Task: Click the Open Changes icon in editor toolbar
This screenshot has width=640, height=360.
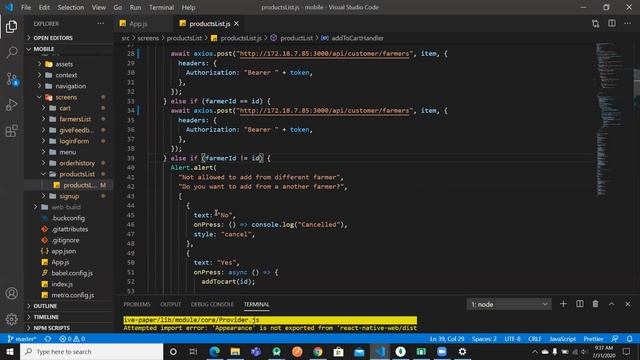Action: click(596, 24)
